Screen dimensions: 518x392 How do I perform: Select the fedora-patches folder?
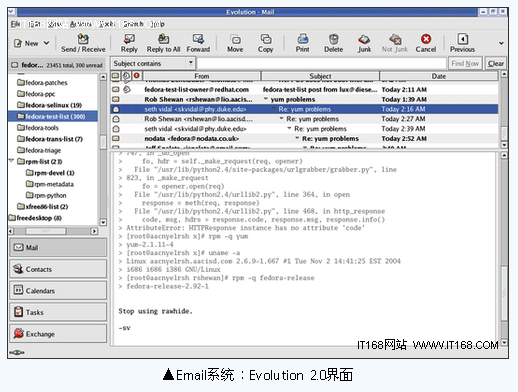[42, 82]
